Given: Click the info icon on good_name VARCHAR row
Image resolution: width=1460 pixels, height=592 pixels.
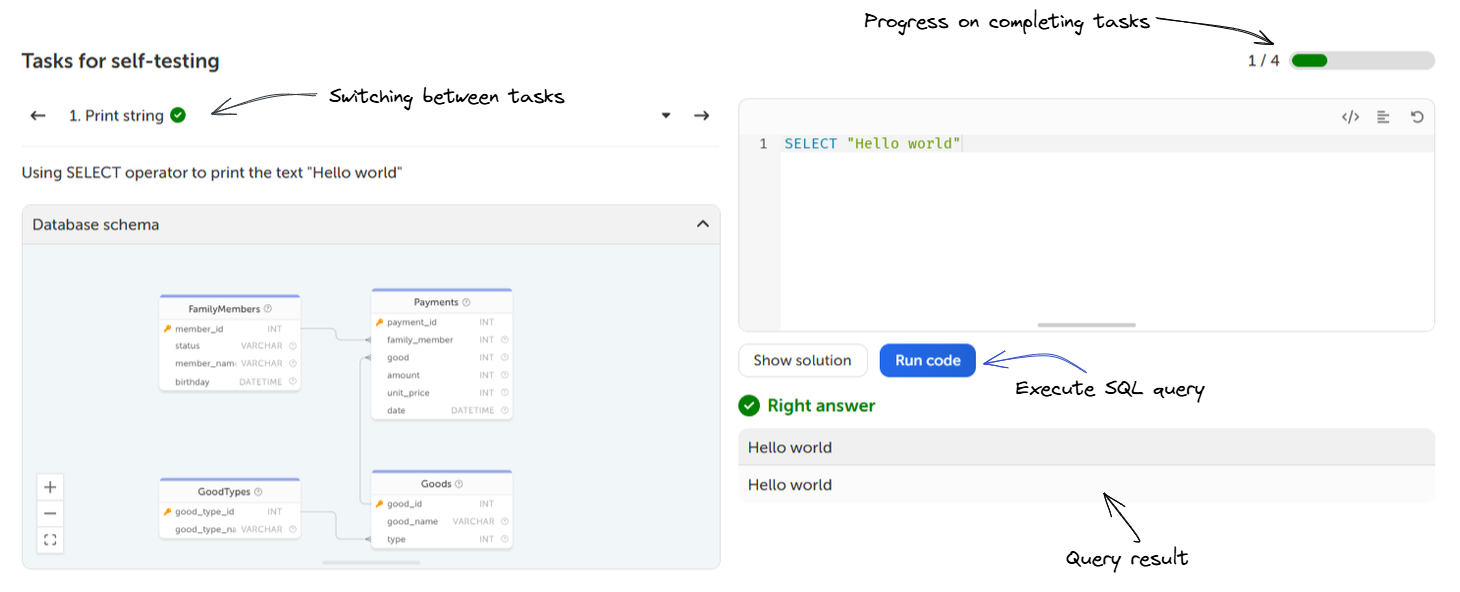Looking at the screenshot, I should click(x=505, y=521).
